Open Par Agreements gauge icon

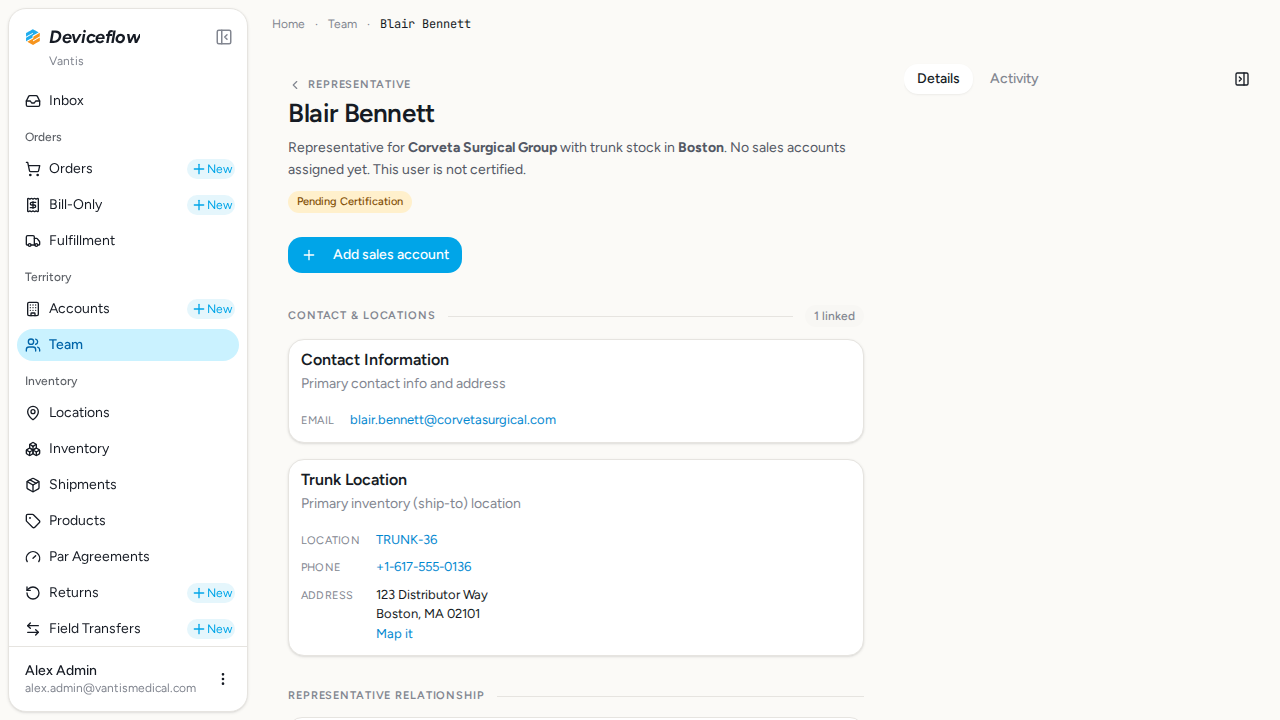coord(33,557)
